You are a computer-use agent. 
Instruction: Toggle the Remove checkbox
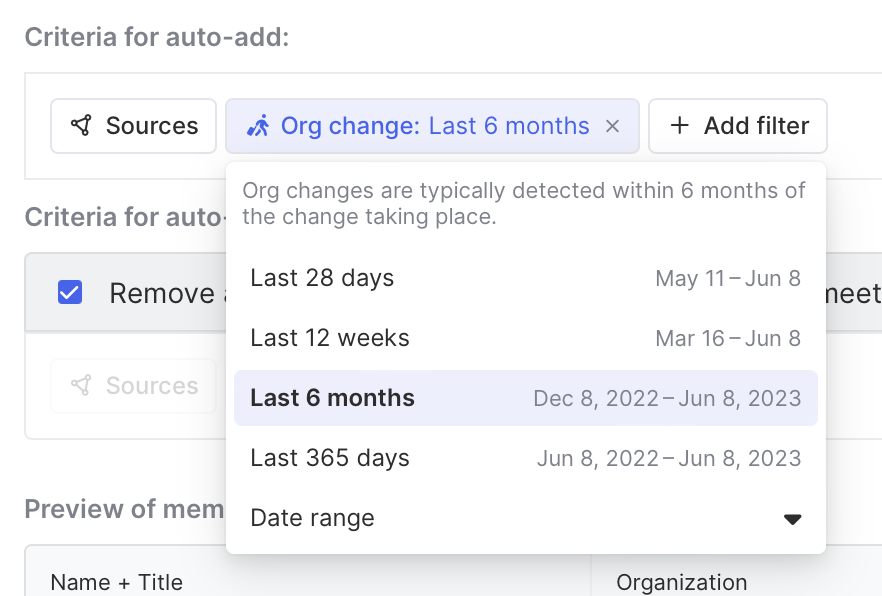coord(70,293)
